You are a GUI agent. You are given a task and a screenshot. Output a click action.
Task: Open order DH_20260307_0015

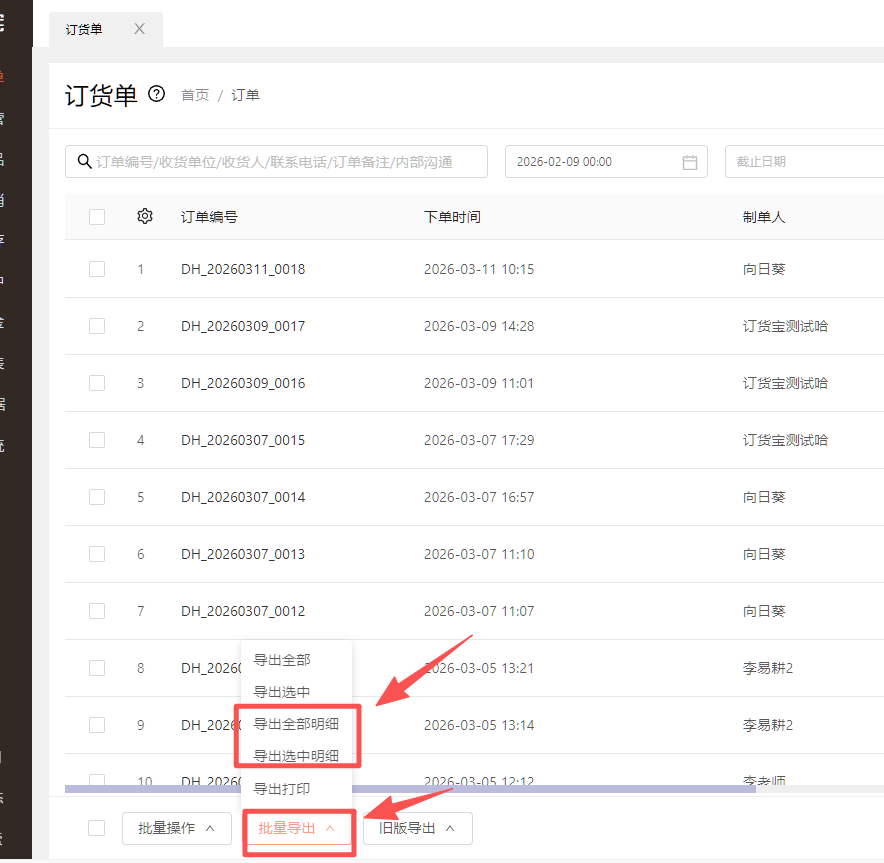(x=243, y=440)
